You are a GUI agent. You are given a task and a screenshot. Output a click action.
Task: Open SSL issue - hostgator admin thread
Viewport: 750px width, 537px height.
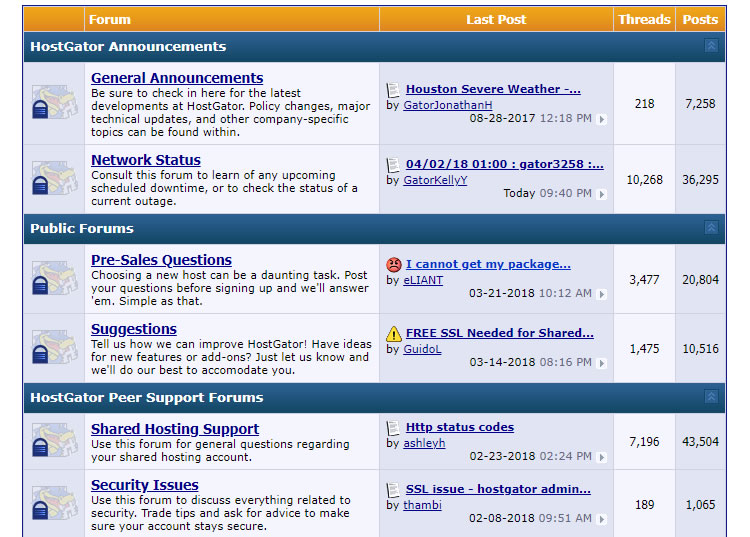[498, 489]
